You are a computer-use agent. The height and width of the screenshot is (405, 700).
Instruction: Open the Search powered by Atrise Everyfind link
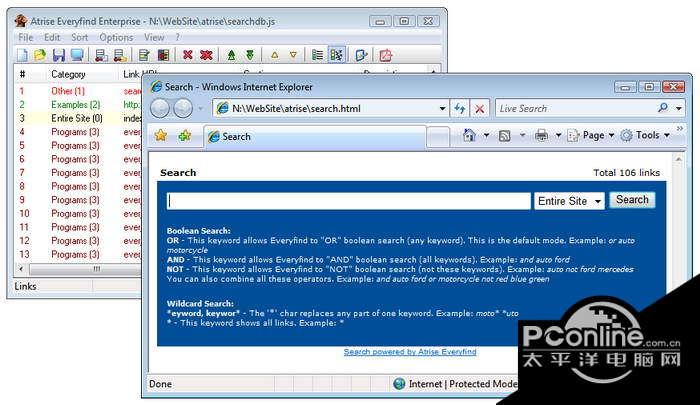click(x=410, y=352)
